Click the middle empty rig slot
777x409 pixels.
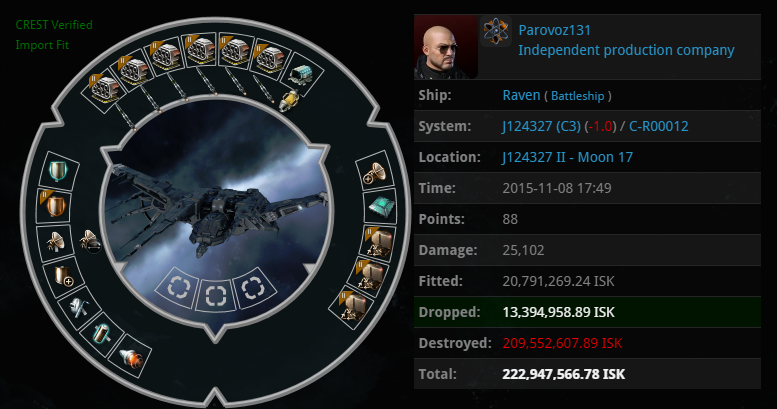pyautogui.click(x=216, y=296)
